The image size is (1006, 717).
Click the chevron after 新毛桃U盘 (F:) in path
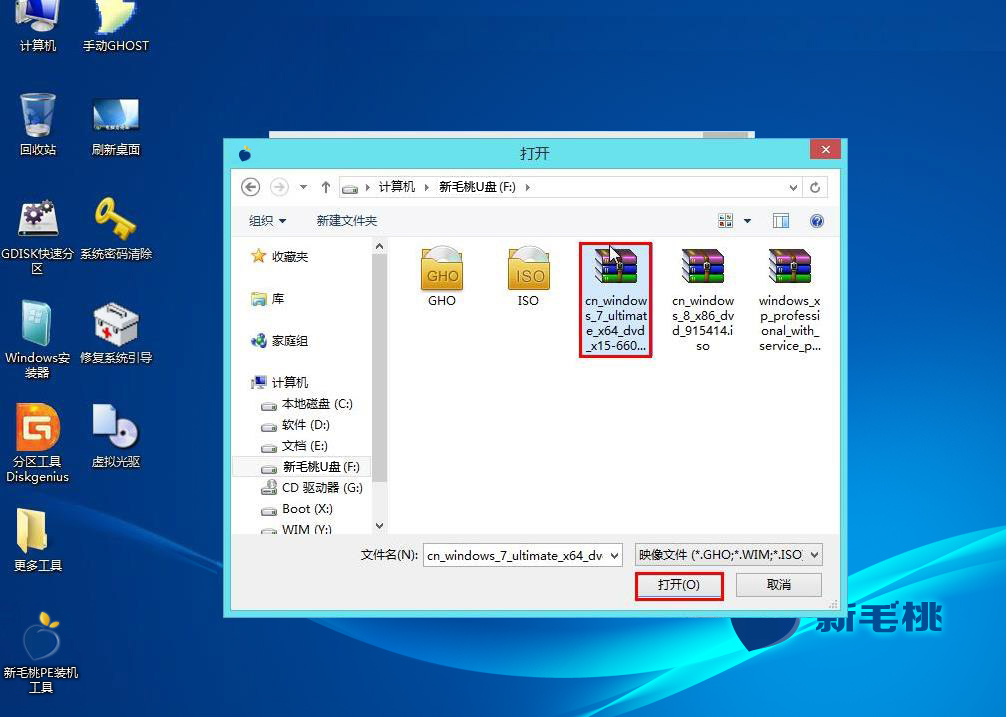click(x=528, y=187)
